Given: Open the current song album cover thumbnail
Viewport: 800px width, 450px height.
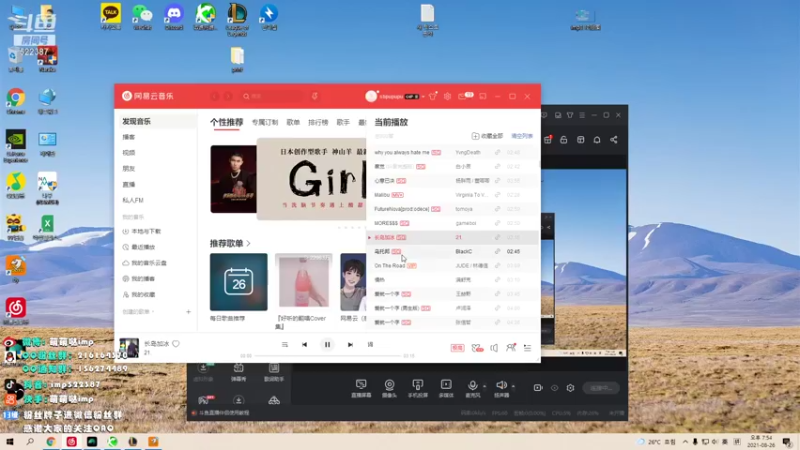Looking at the screenshot, I should pos(129,347).
